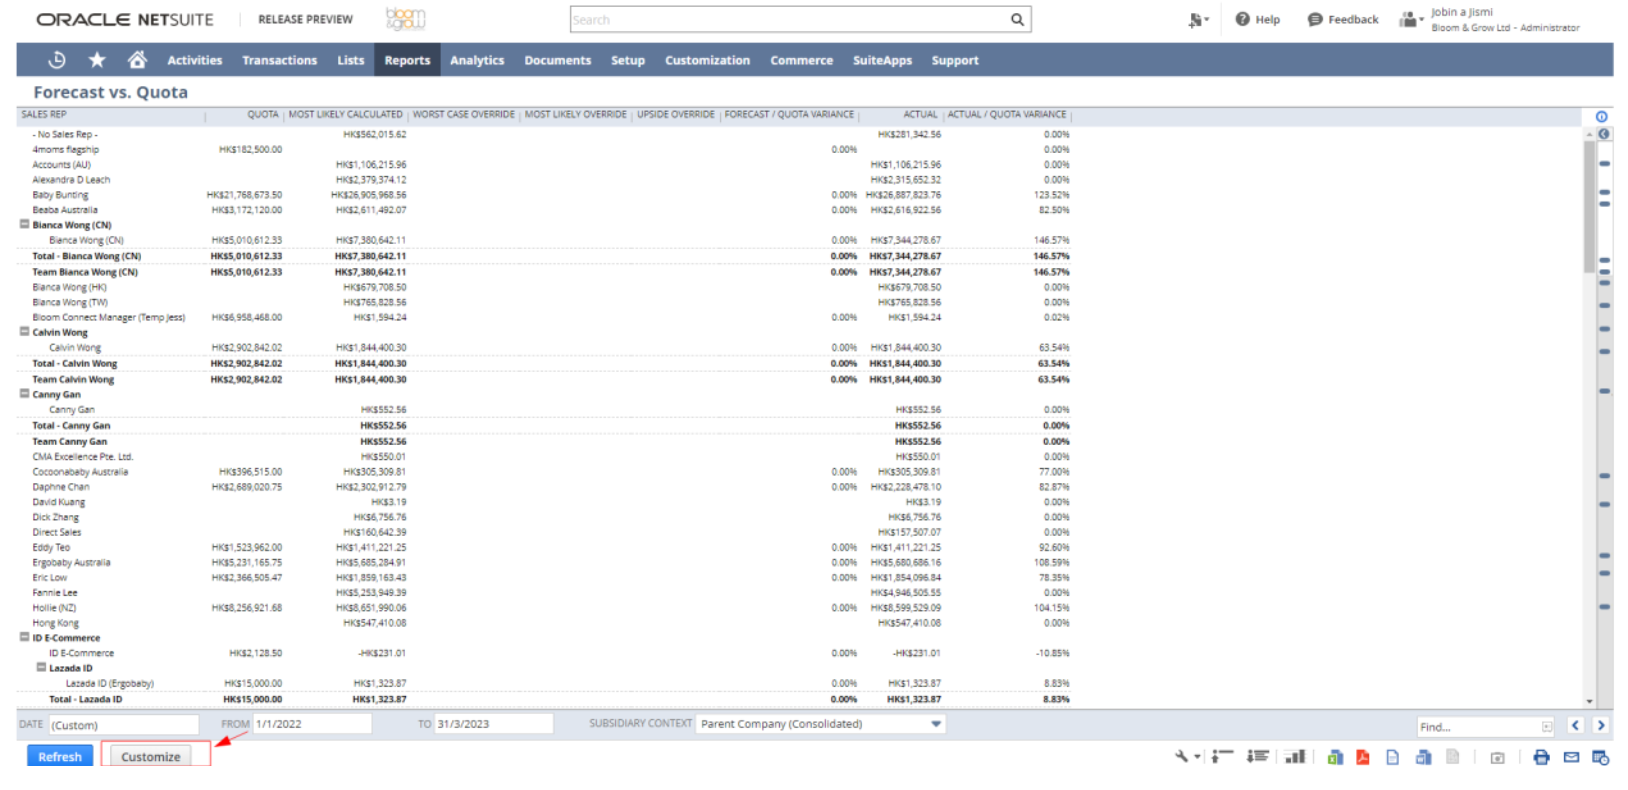
Task: Collapse the Canny Gan group
Action: (24, 393)
